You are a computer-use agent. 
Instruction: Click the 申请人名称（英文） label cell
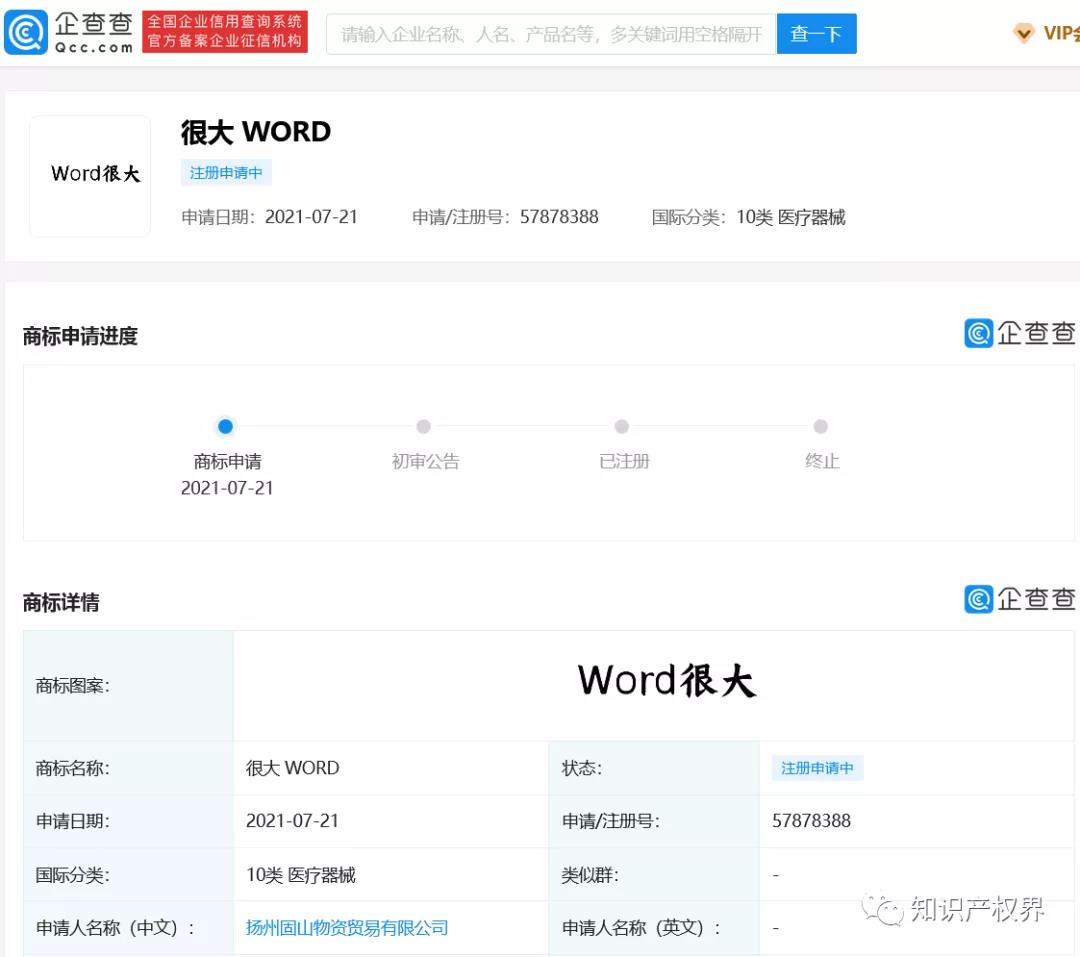654,927
